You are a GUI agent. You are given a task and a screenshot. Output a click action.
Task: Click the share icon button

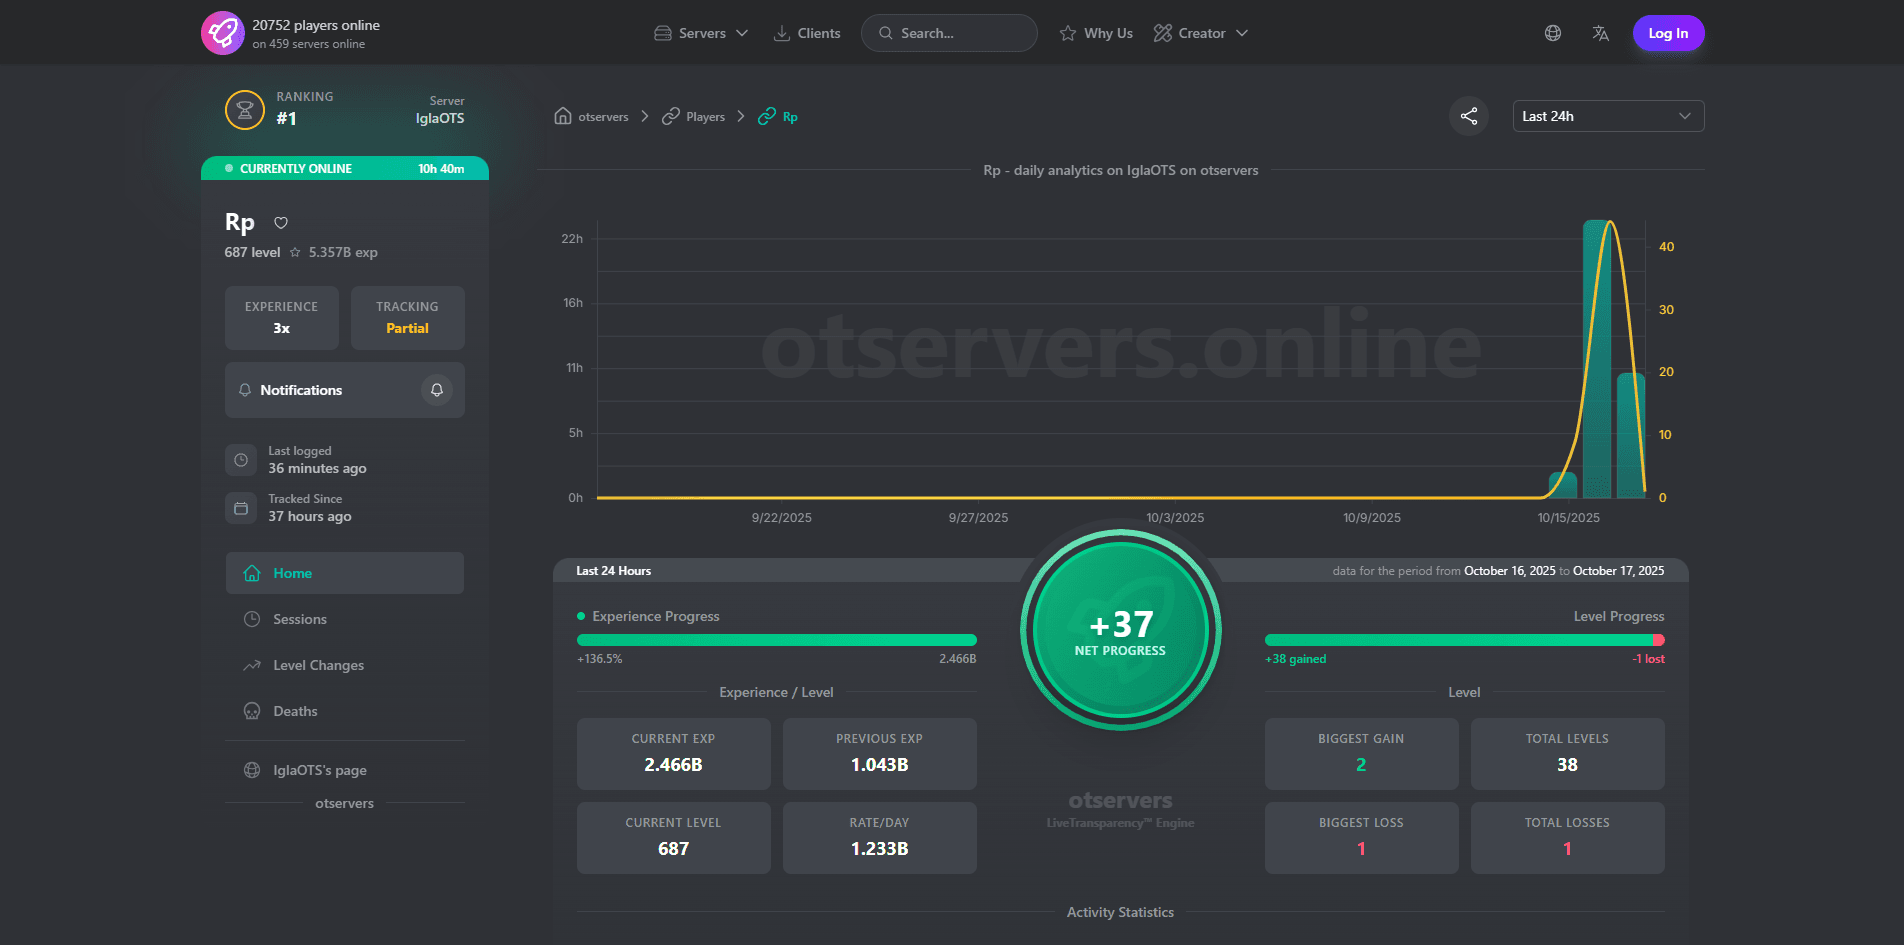[1469, 116]
